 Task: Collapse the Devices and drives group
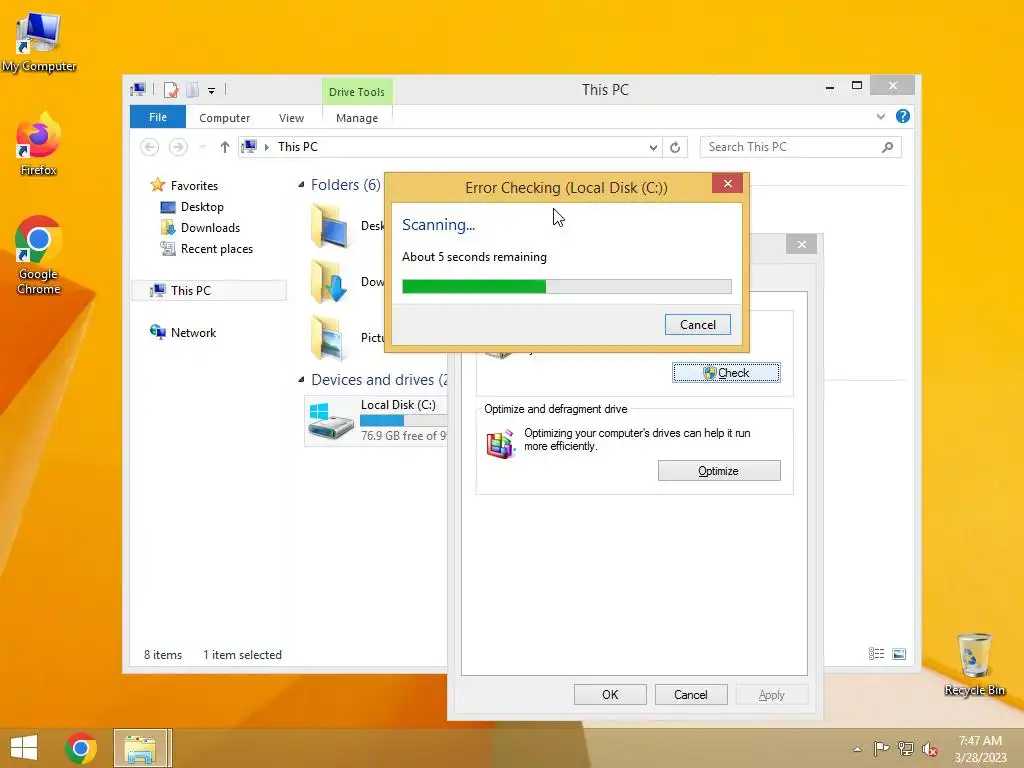tap(301, 379)
